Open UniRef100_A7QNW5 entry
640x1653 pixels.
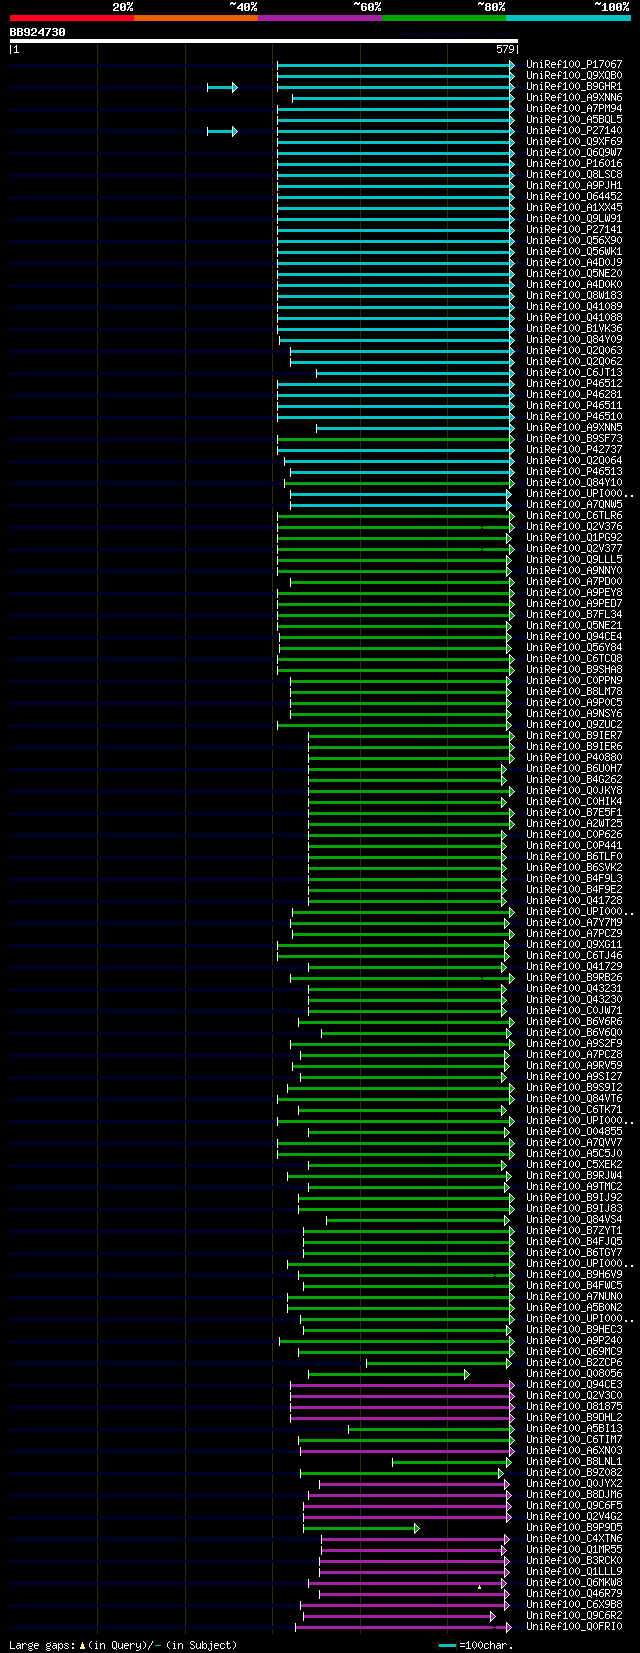click(x=574, y=505)
